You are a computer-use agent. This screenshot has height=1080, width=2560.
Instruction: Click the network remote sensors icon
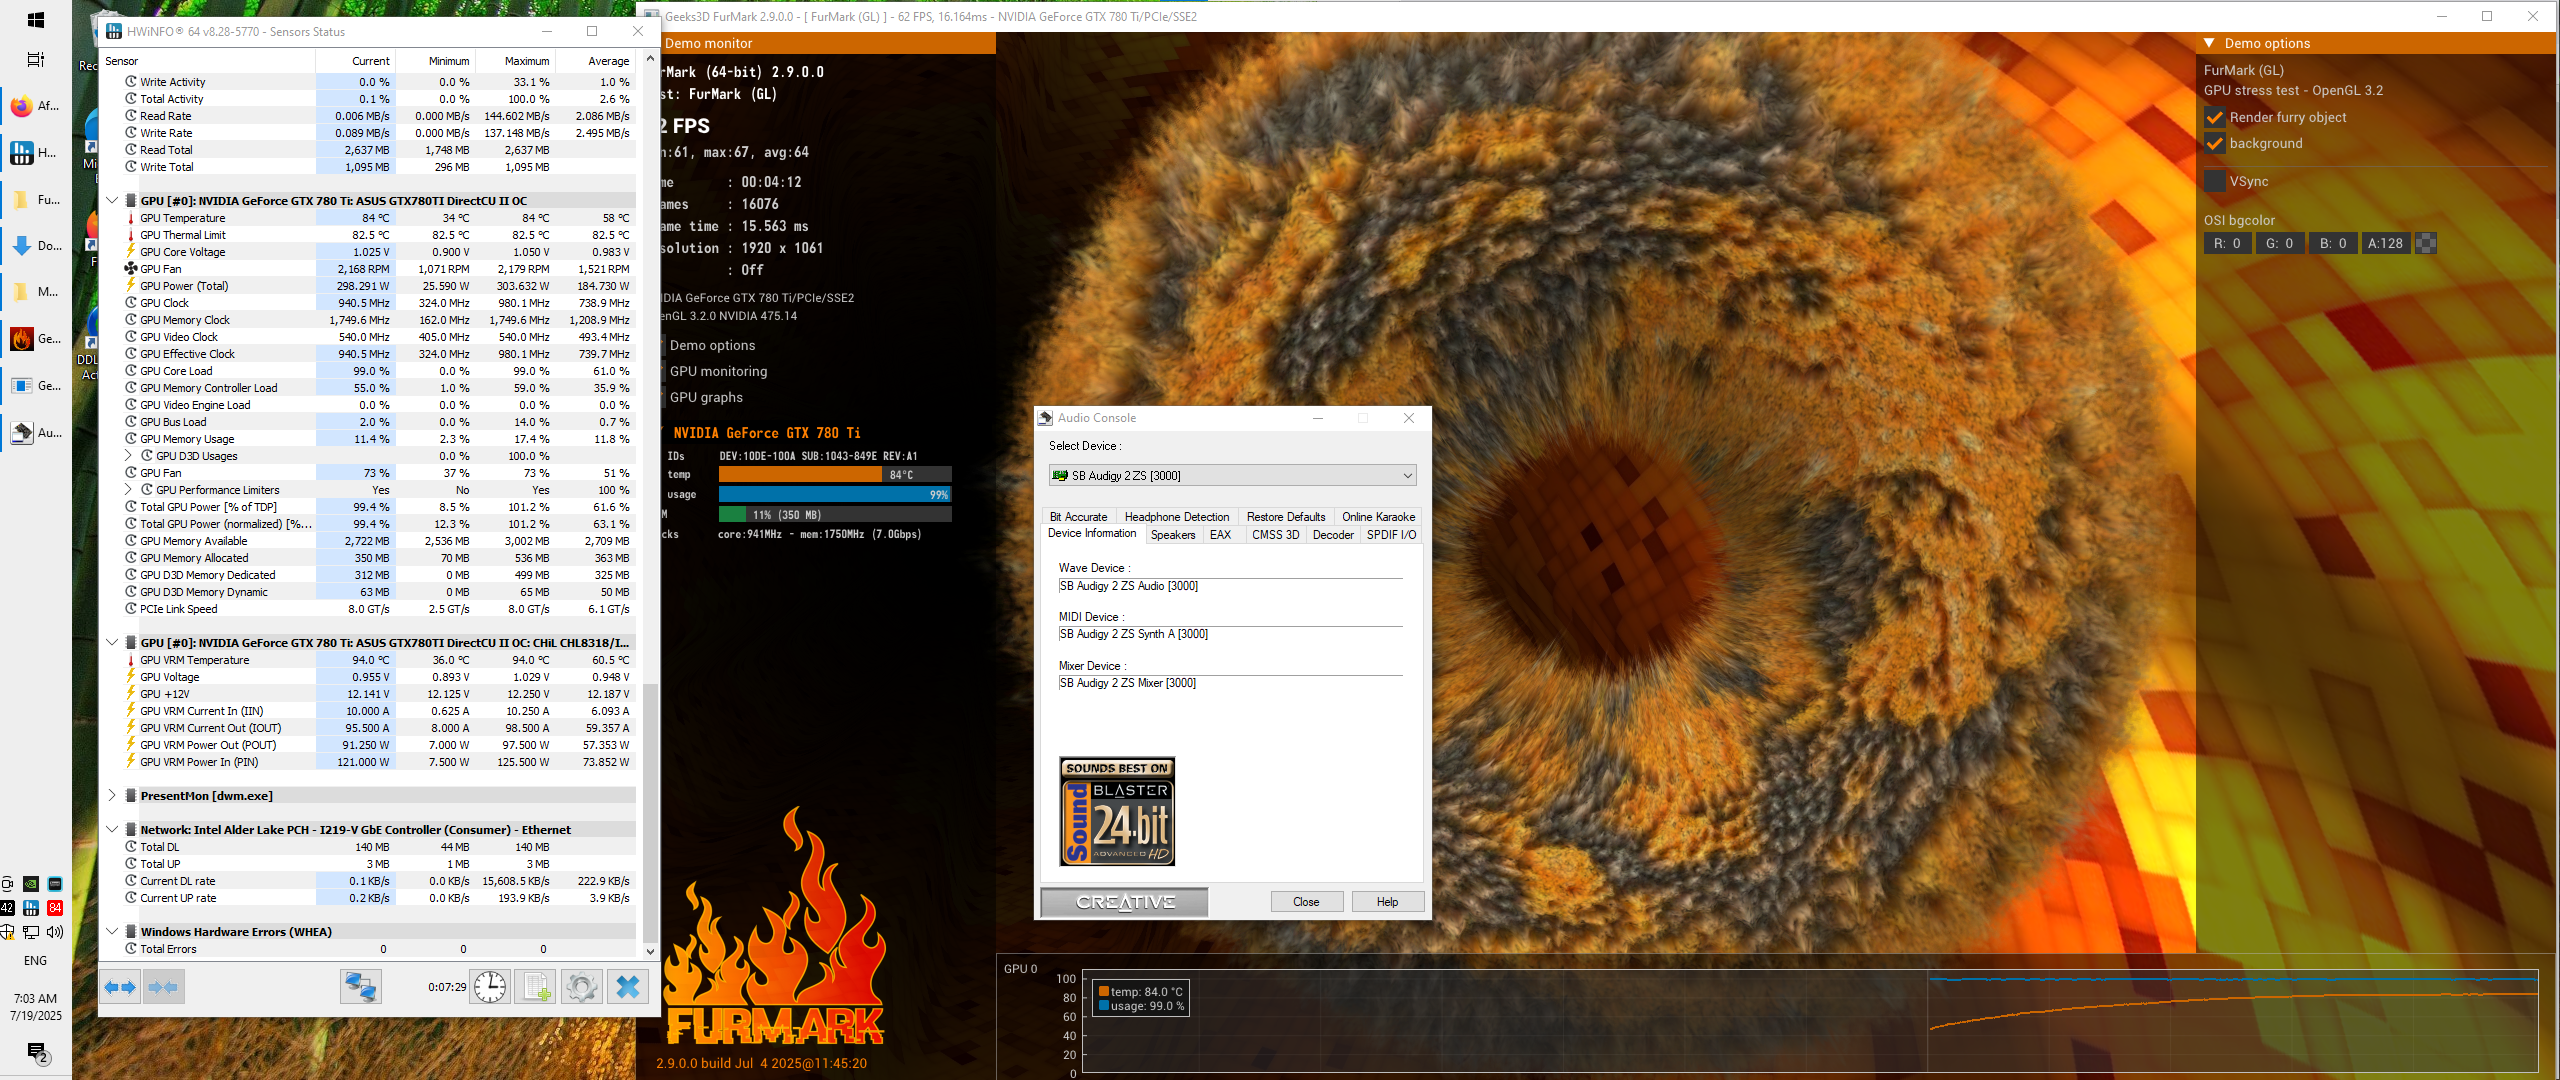[360, 987]
